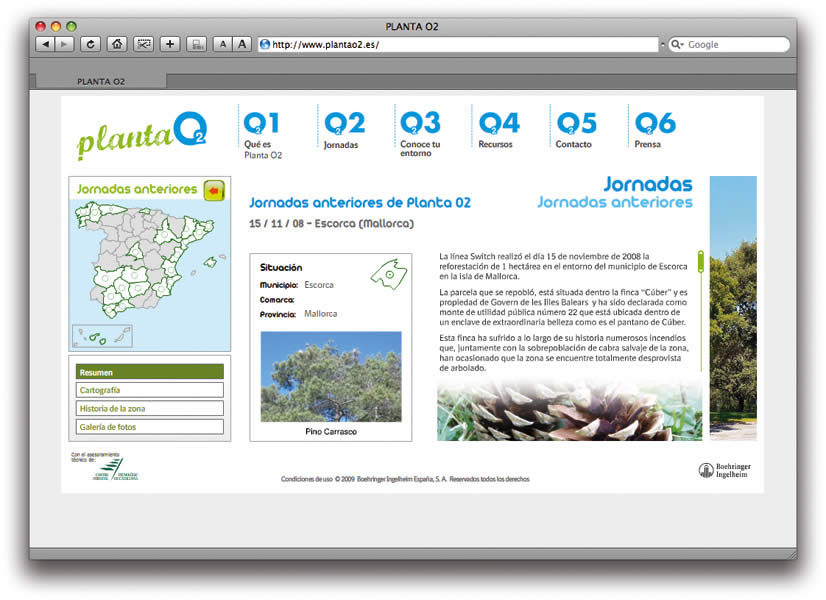Open the O5 Contacto section
Image resolution: width=826 pixels, height=600 pixels.
click(576, 130)
